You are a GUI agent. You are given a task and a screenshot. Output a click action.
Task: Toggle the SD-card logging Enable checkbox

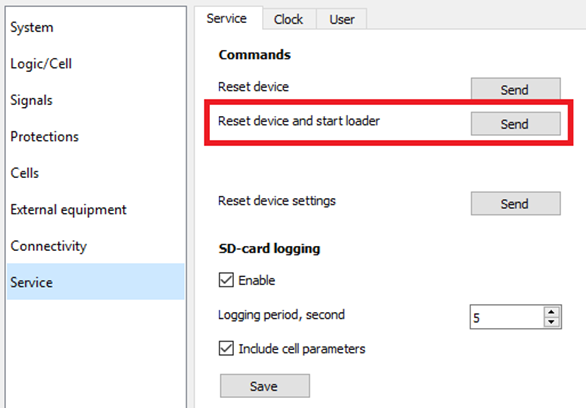[226, 280]
